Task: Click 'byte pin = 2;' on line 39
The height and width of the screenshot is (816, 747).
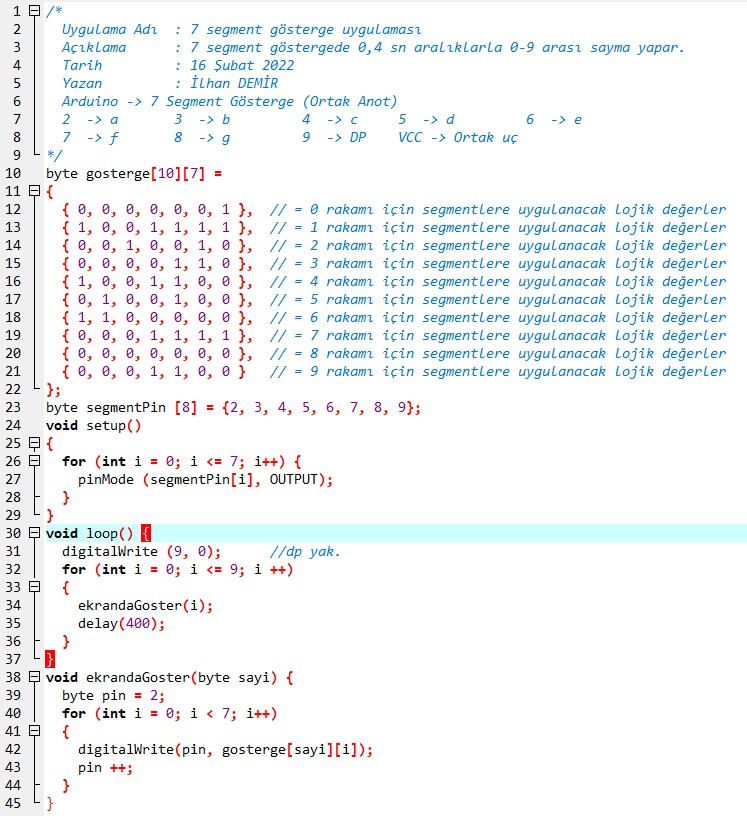Action: point(113,696)
